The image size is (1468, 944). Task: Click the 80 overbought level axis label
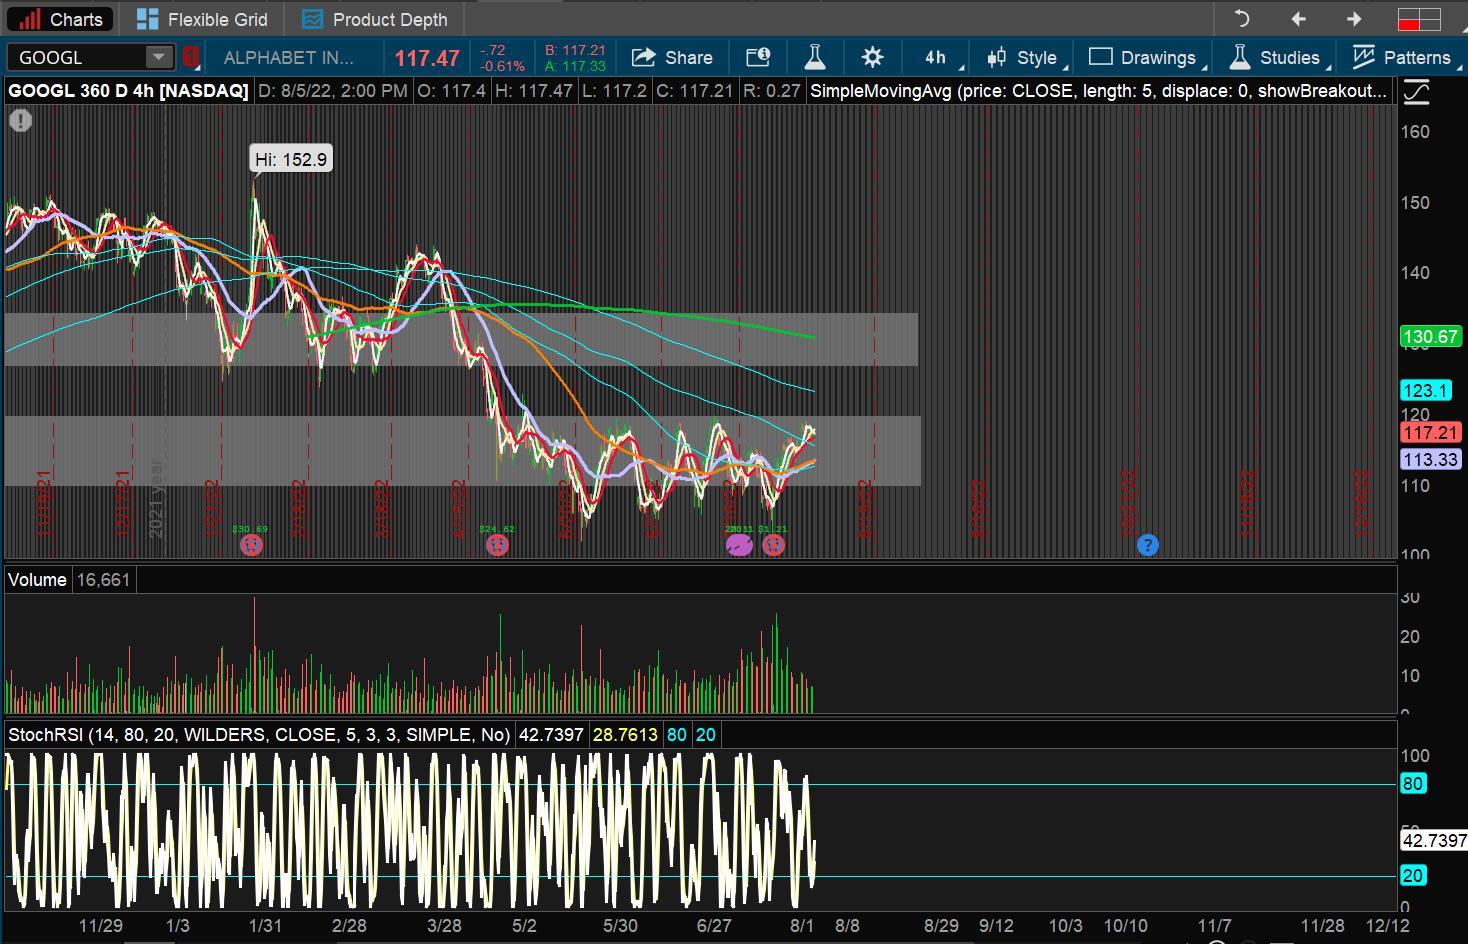[x=1413, y=784]
